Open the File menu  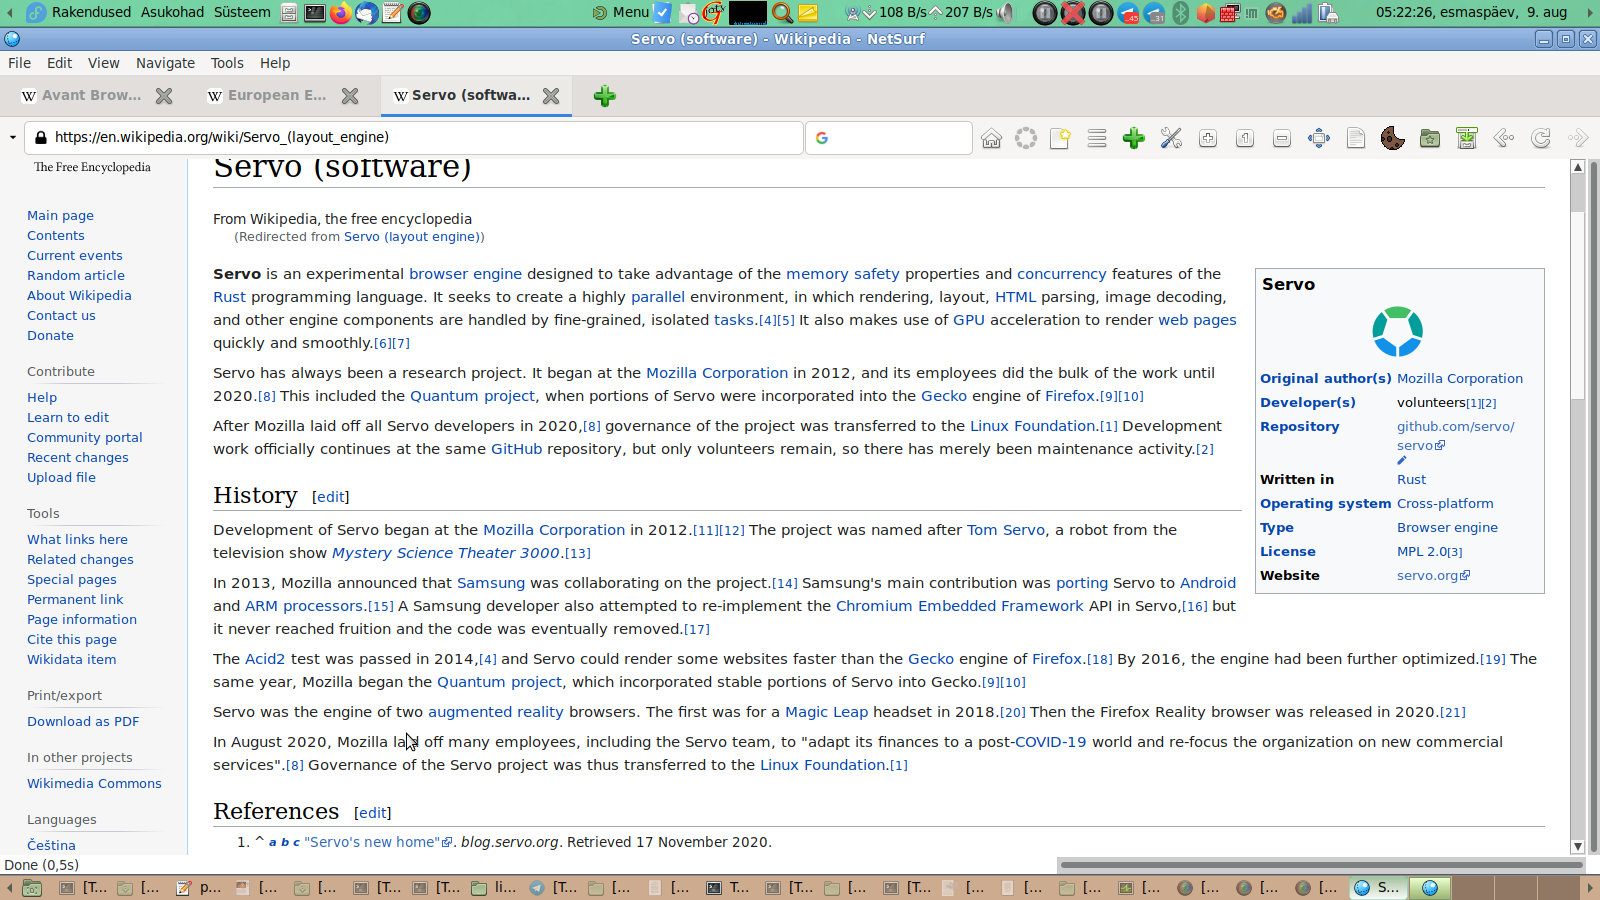click(20, 63)
